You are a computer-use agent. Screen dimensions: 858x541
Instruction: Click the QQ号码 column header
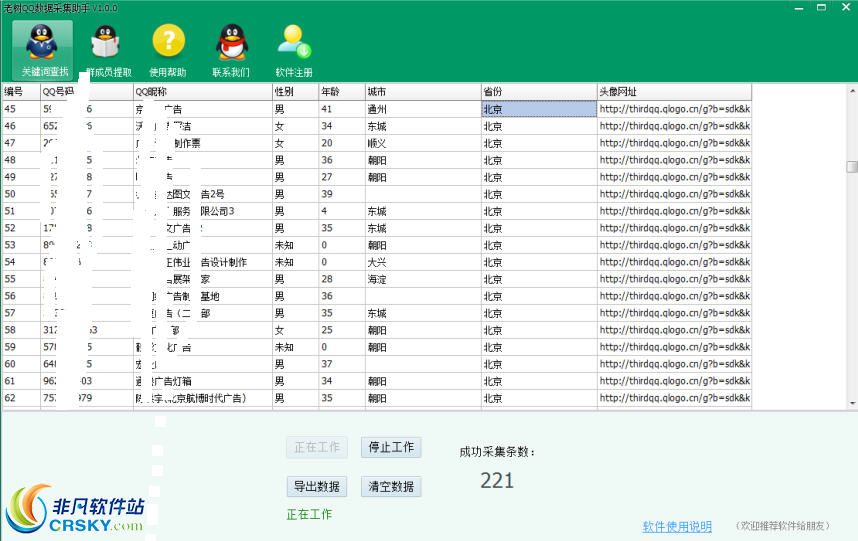click(x=86, y=91)
